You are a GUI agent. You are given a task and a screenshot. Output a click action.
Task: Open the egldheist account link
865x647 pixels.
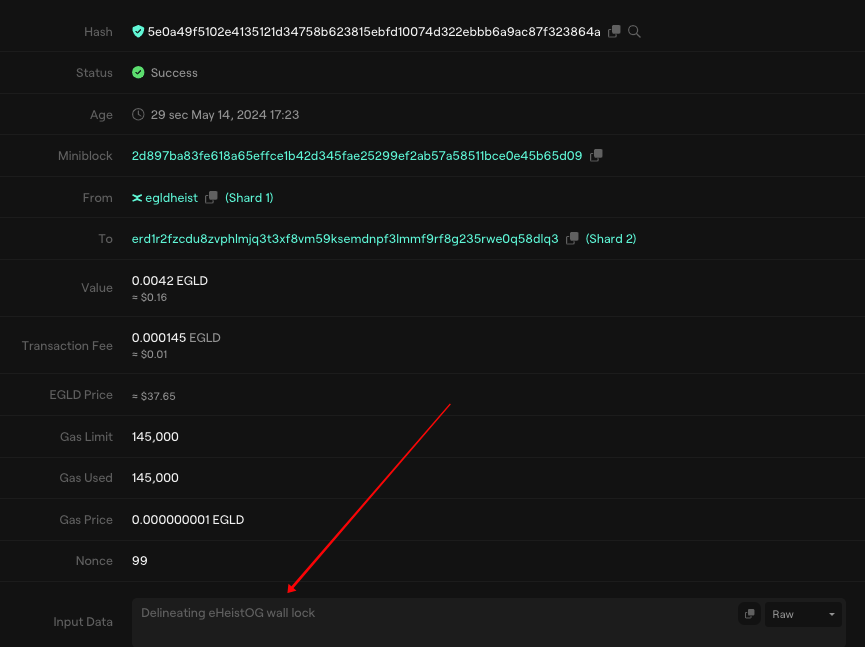point(171,197)
